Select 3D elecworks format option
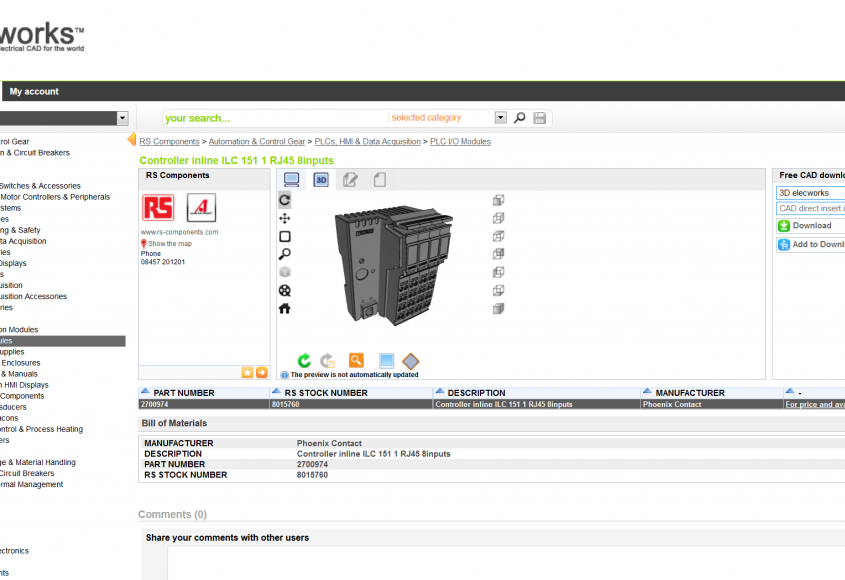This screenshot has height=580, width=845. [811, 193]
